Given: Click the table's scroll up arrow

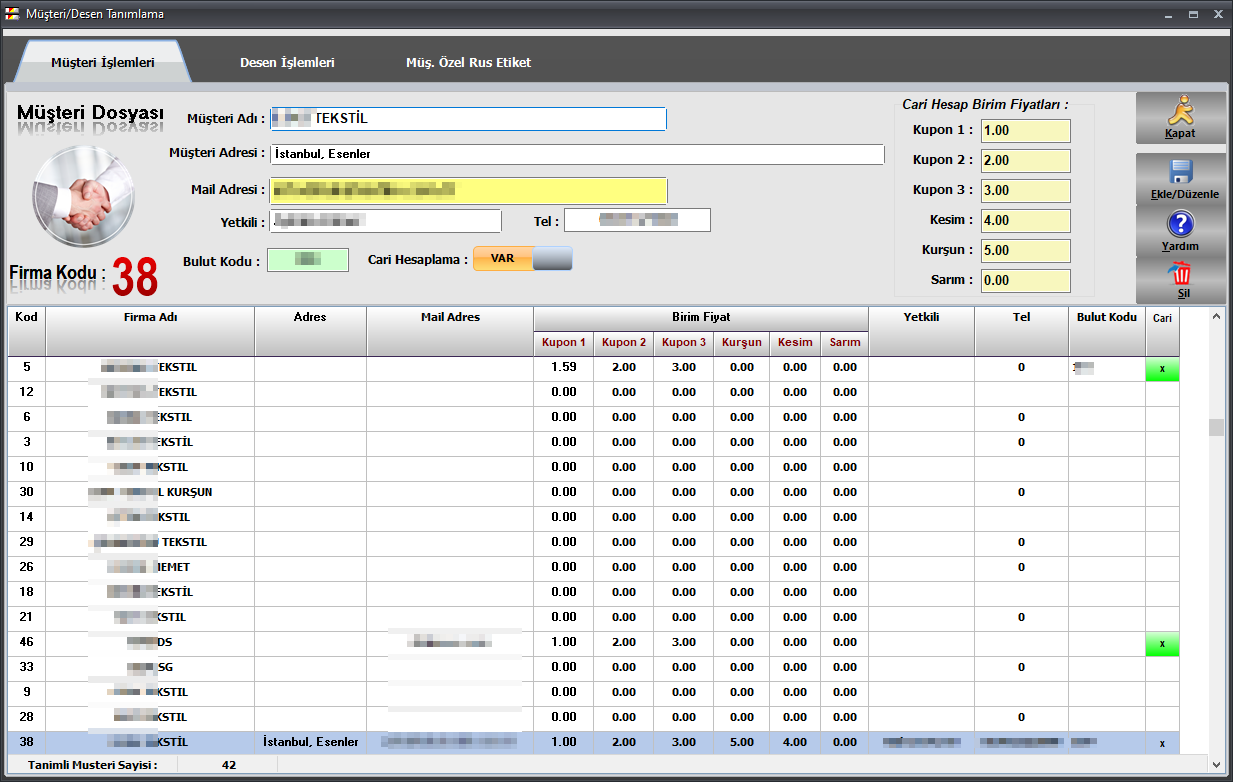Looking at the screenshot, I should pyautogui.click(x=1216, y=317).
